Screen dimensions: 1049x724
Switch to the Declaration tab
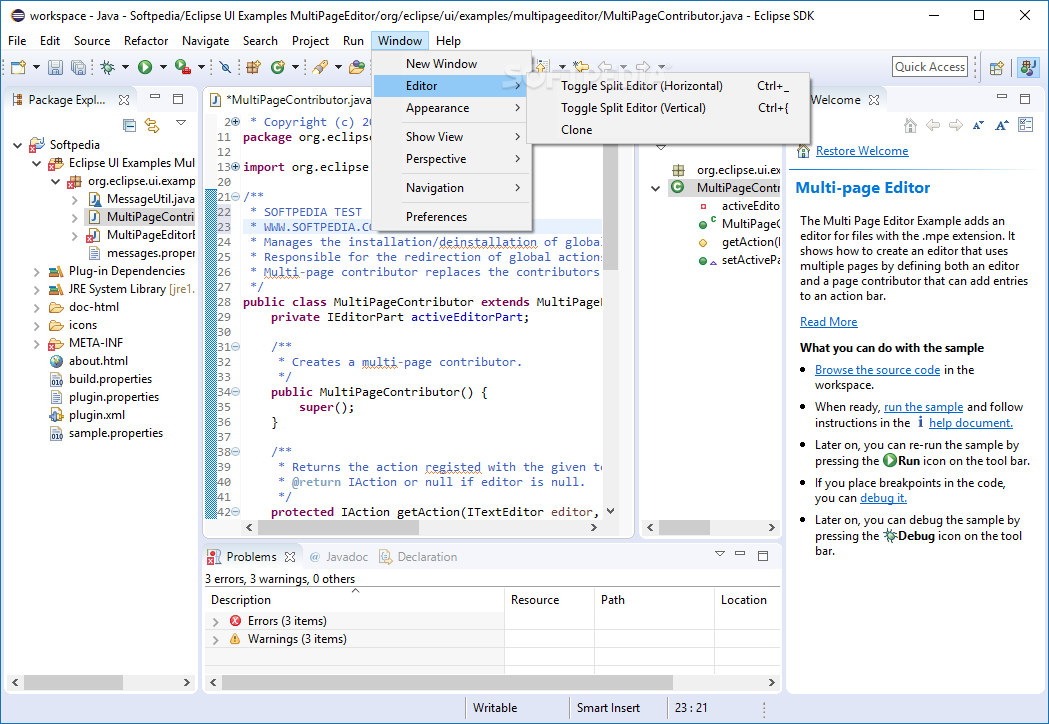tap(419, 557)
